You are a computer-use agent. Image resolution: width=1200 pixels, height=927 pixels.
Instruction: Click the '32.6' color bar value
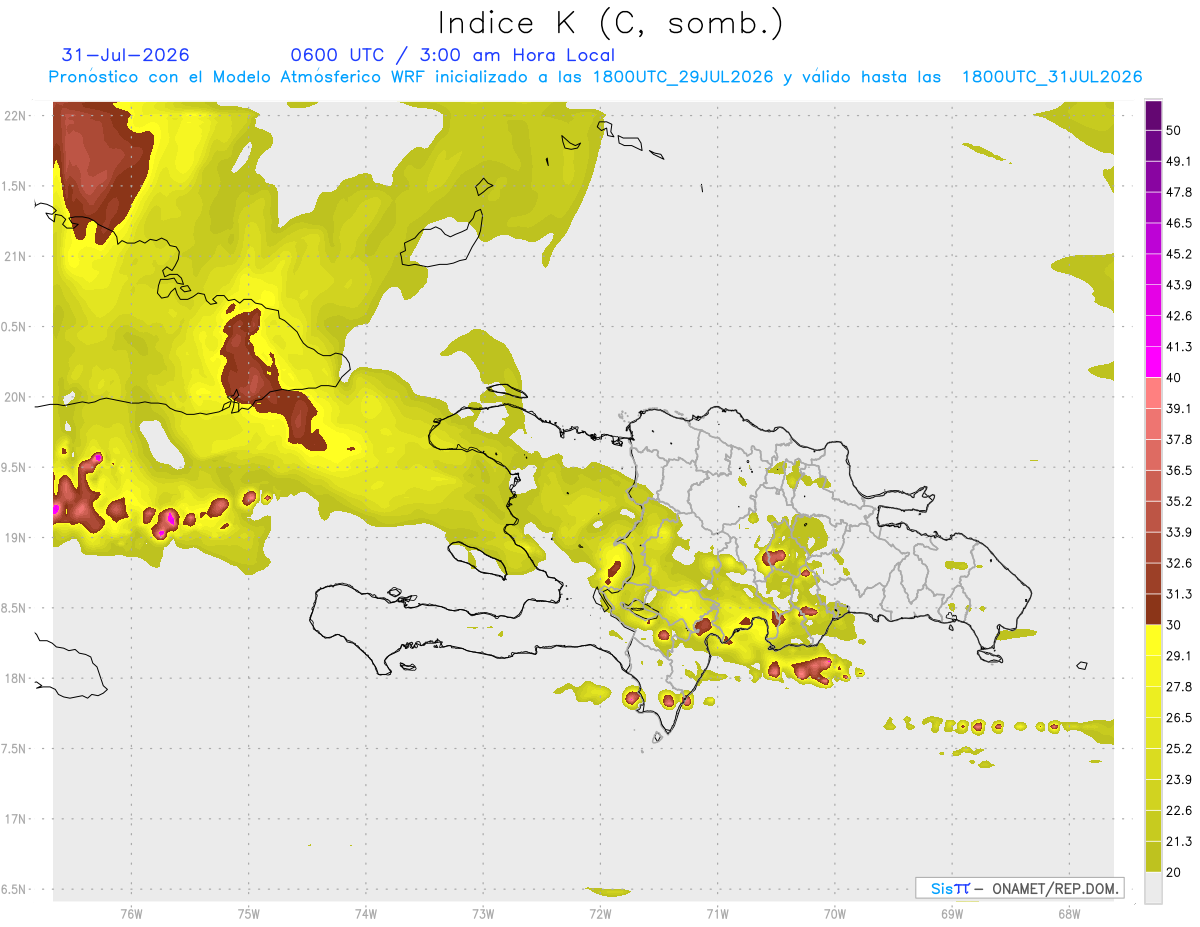[1179, 563]
